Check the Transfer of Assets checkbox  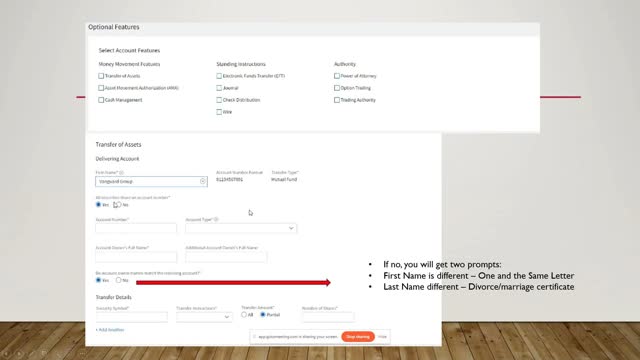pos(101,76)
